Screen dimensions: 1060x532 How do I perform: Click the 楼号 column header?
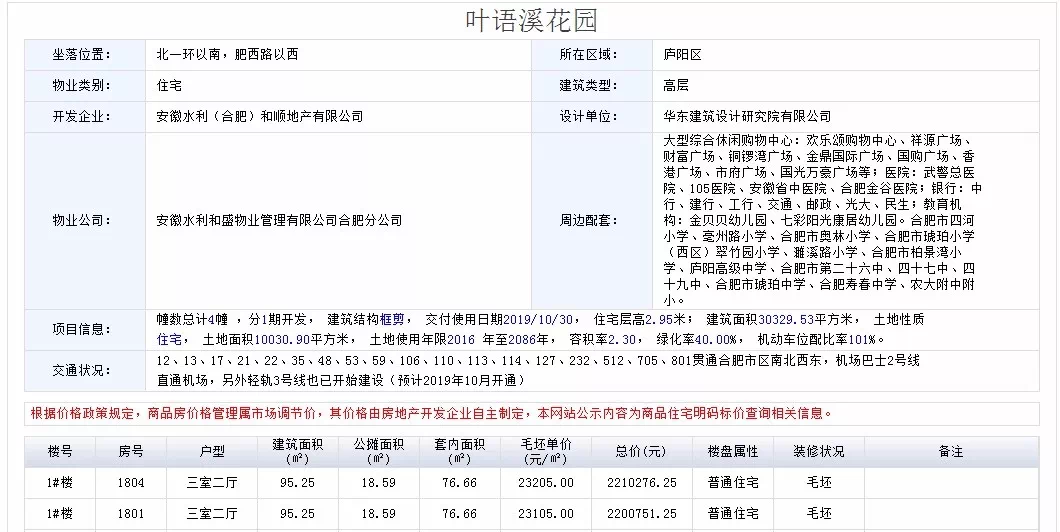[x=60, y=452]
